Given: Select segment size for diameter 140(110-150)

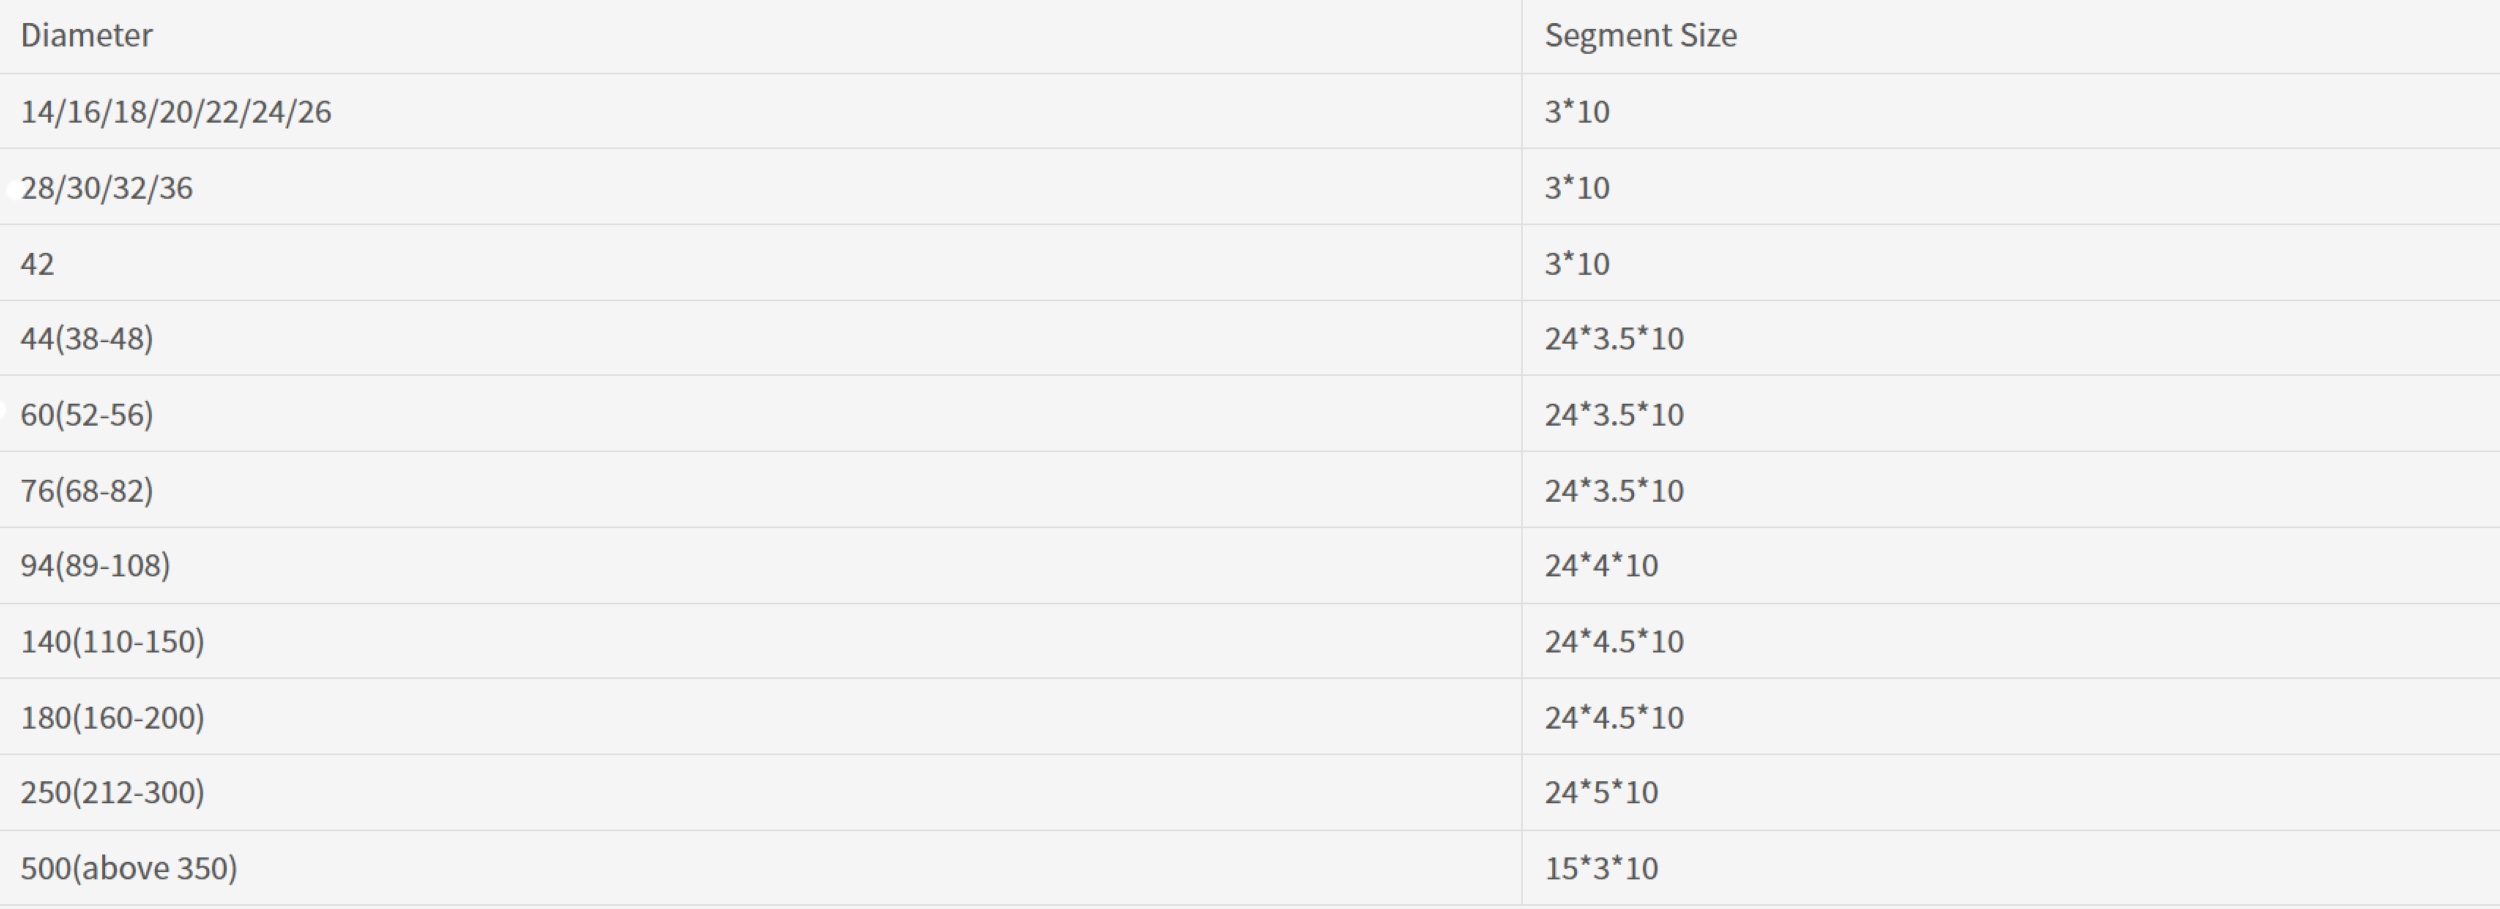Looking at the screenshot, I should coord(1614,642).
